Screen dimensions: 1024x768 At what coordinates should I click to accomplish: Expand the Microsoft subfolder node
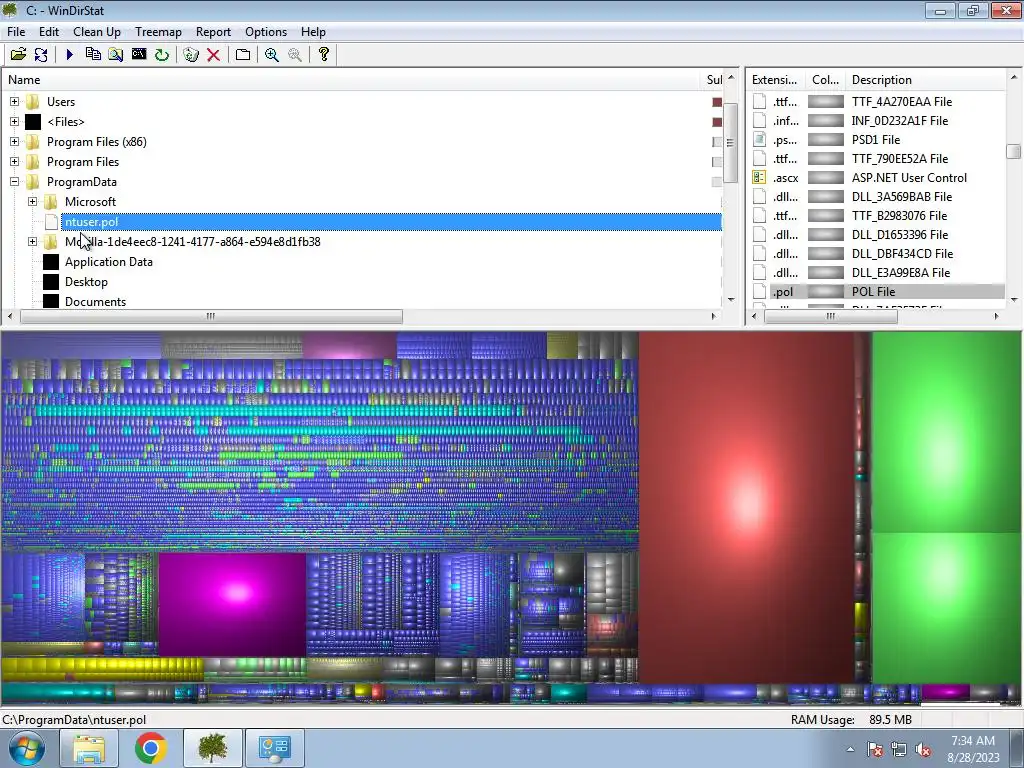33,202
